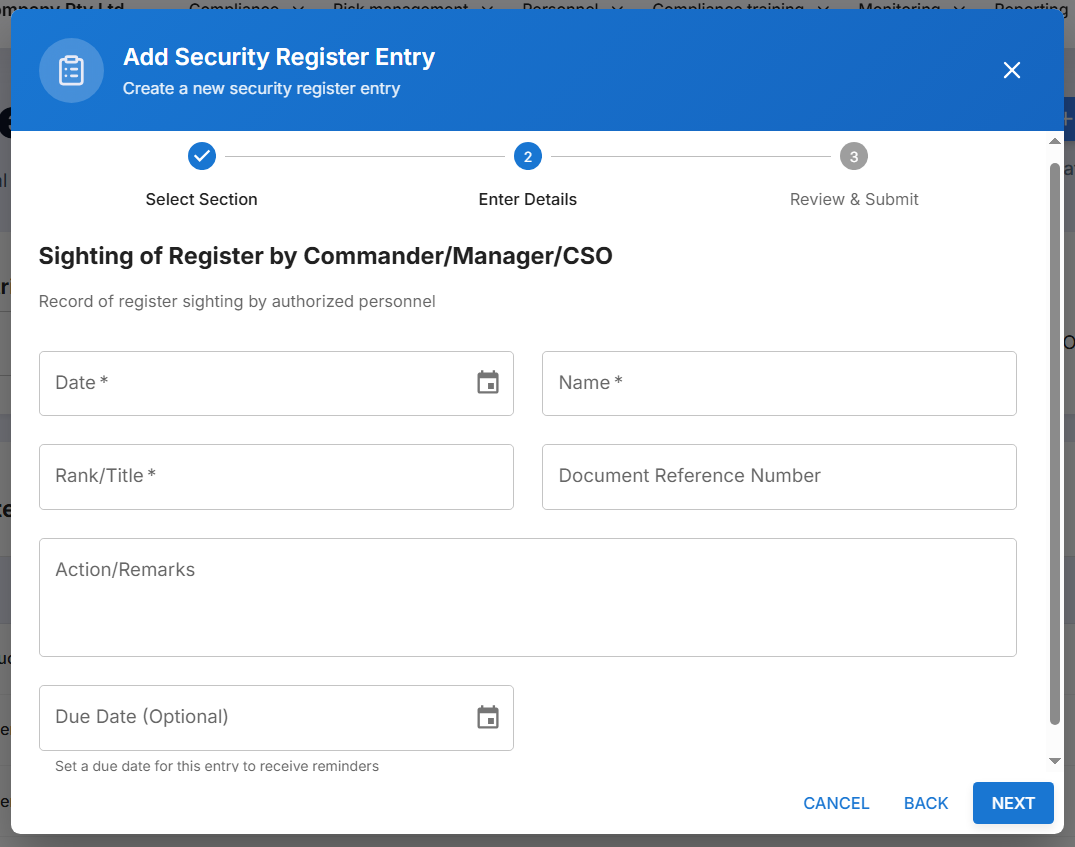Focus the Document Reference Number field
The image size is (1075, 847).
(779, 476)
